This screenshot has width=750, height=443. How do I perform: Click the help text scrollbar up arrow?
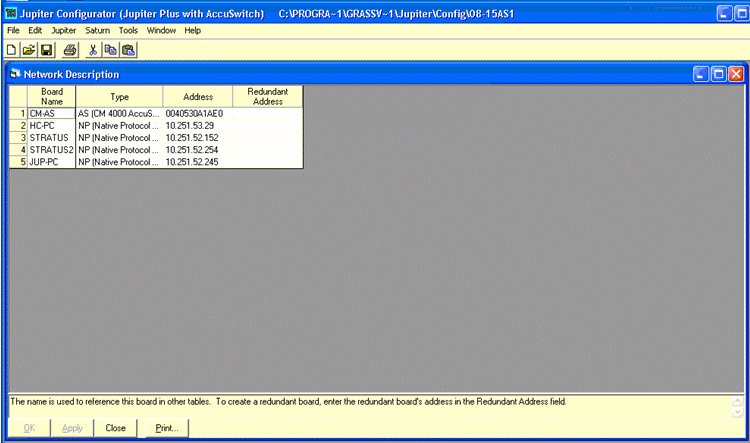[738, 401]
